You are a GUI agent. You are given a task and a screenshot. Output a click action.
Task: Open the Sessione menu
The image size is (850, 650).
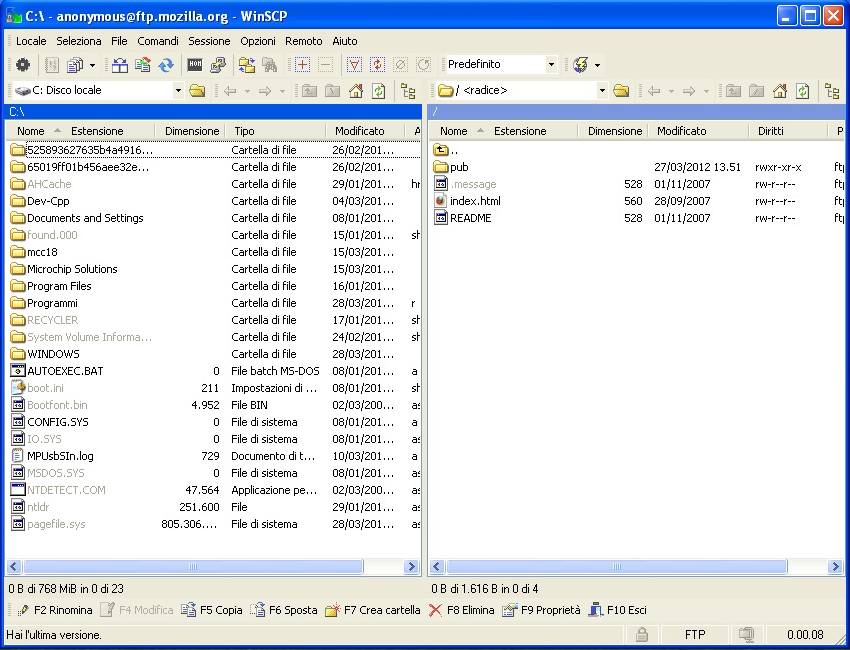click(x=209, y=41)
